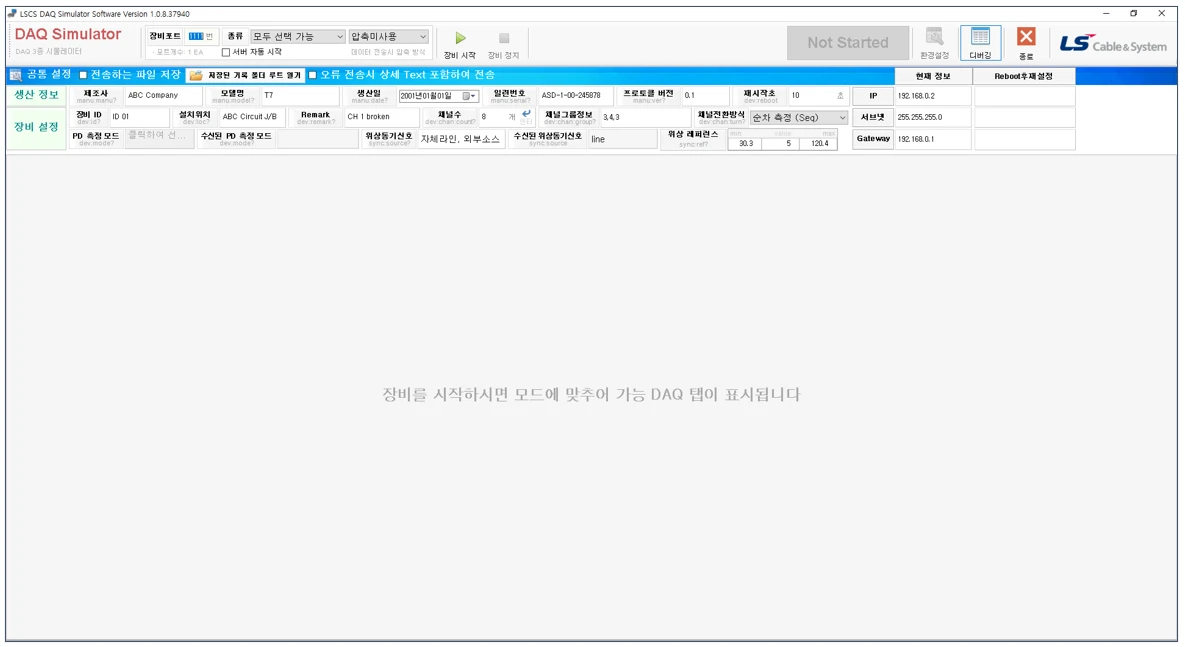Screen dimensions: 1185x647
Task: Click the 공통 설정 label text
Action: pyautogui.click(x=49, y=74)
